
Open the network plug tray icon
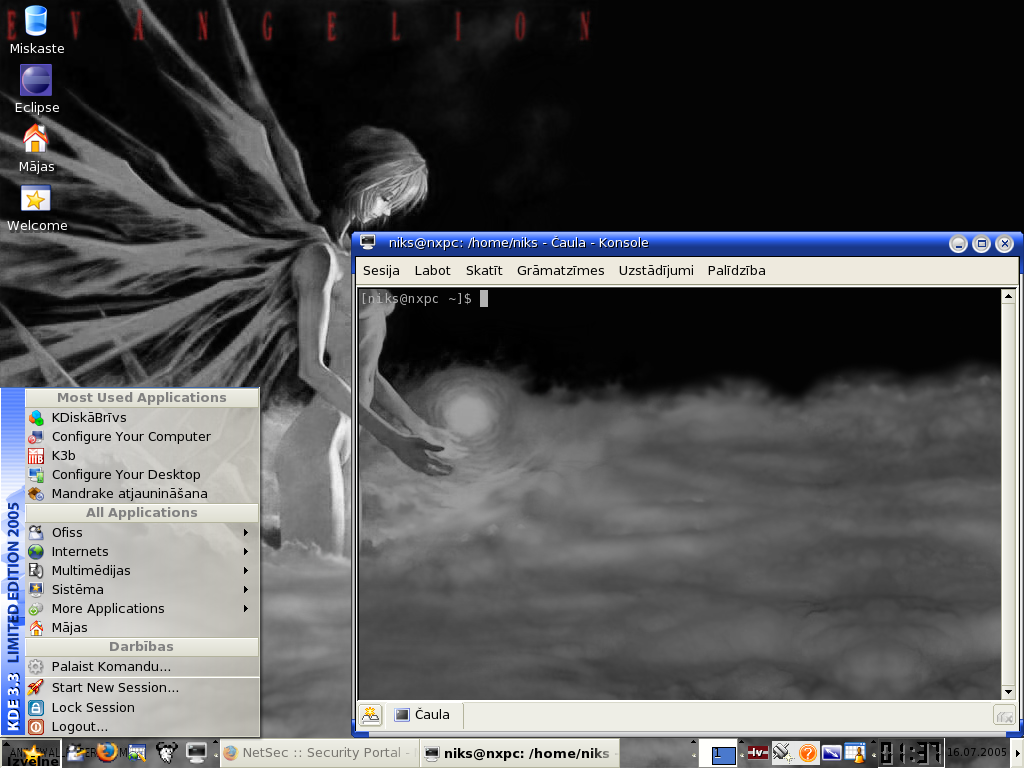[x=782, y=753]
